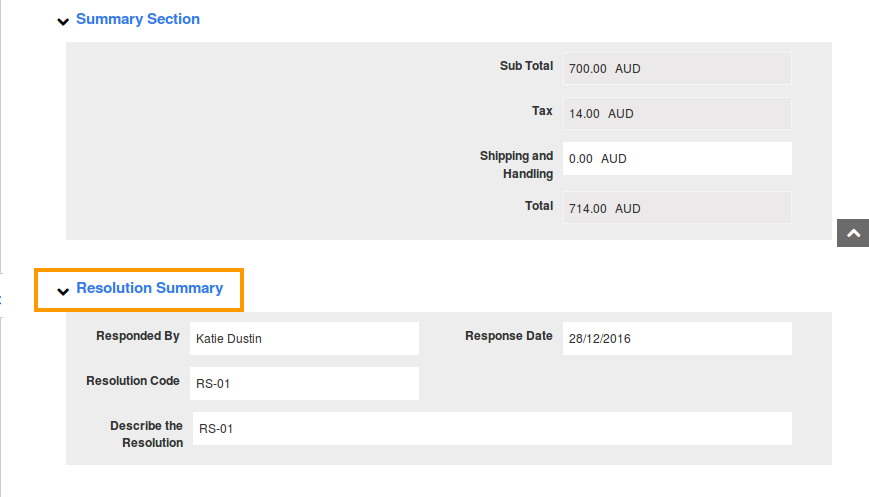Edit the Responded By field
The width and height of the screenshot is (869, 497).
pyautogui.click(x=304, y=339)
